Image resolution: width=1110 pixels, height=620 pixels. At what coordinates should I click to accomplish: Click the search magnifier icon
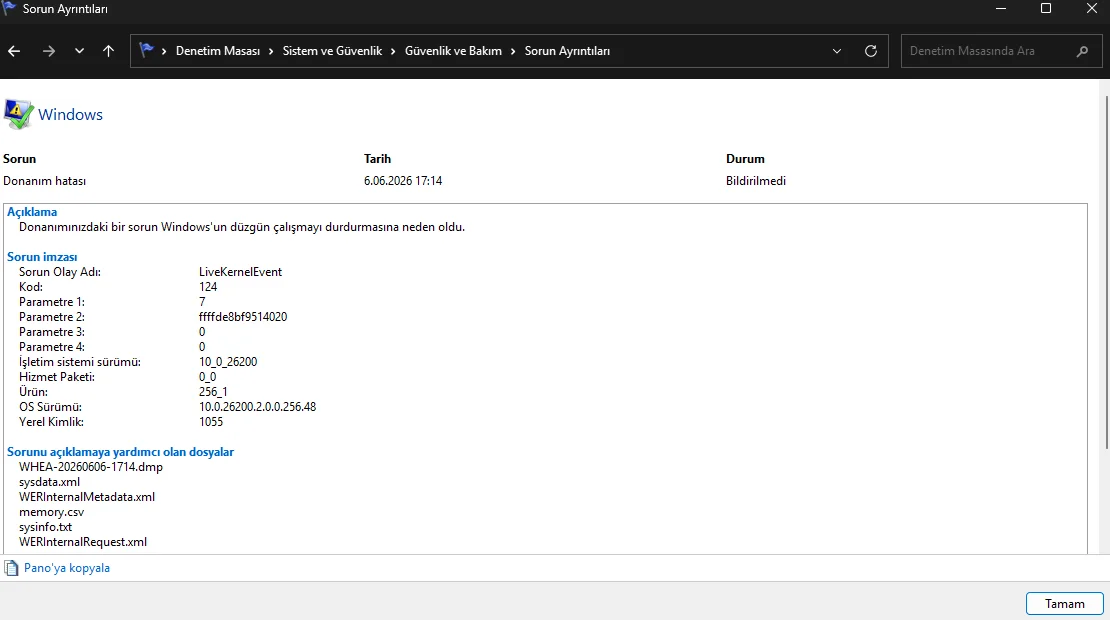1082,51
